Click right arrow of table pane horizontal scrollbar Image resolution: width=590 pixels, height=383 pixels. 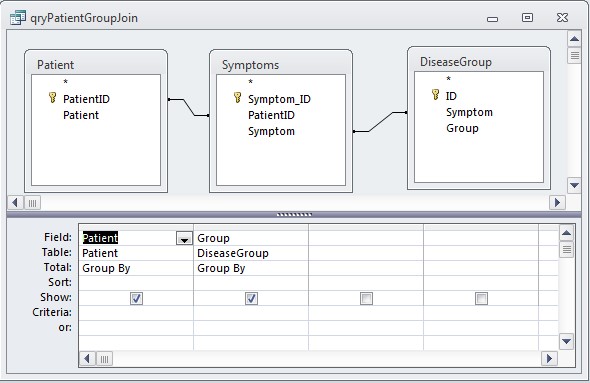pos(557,203)
